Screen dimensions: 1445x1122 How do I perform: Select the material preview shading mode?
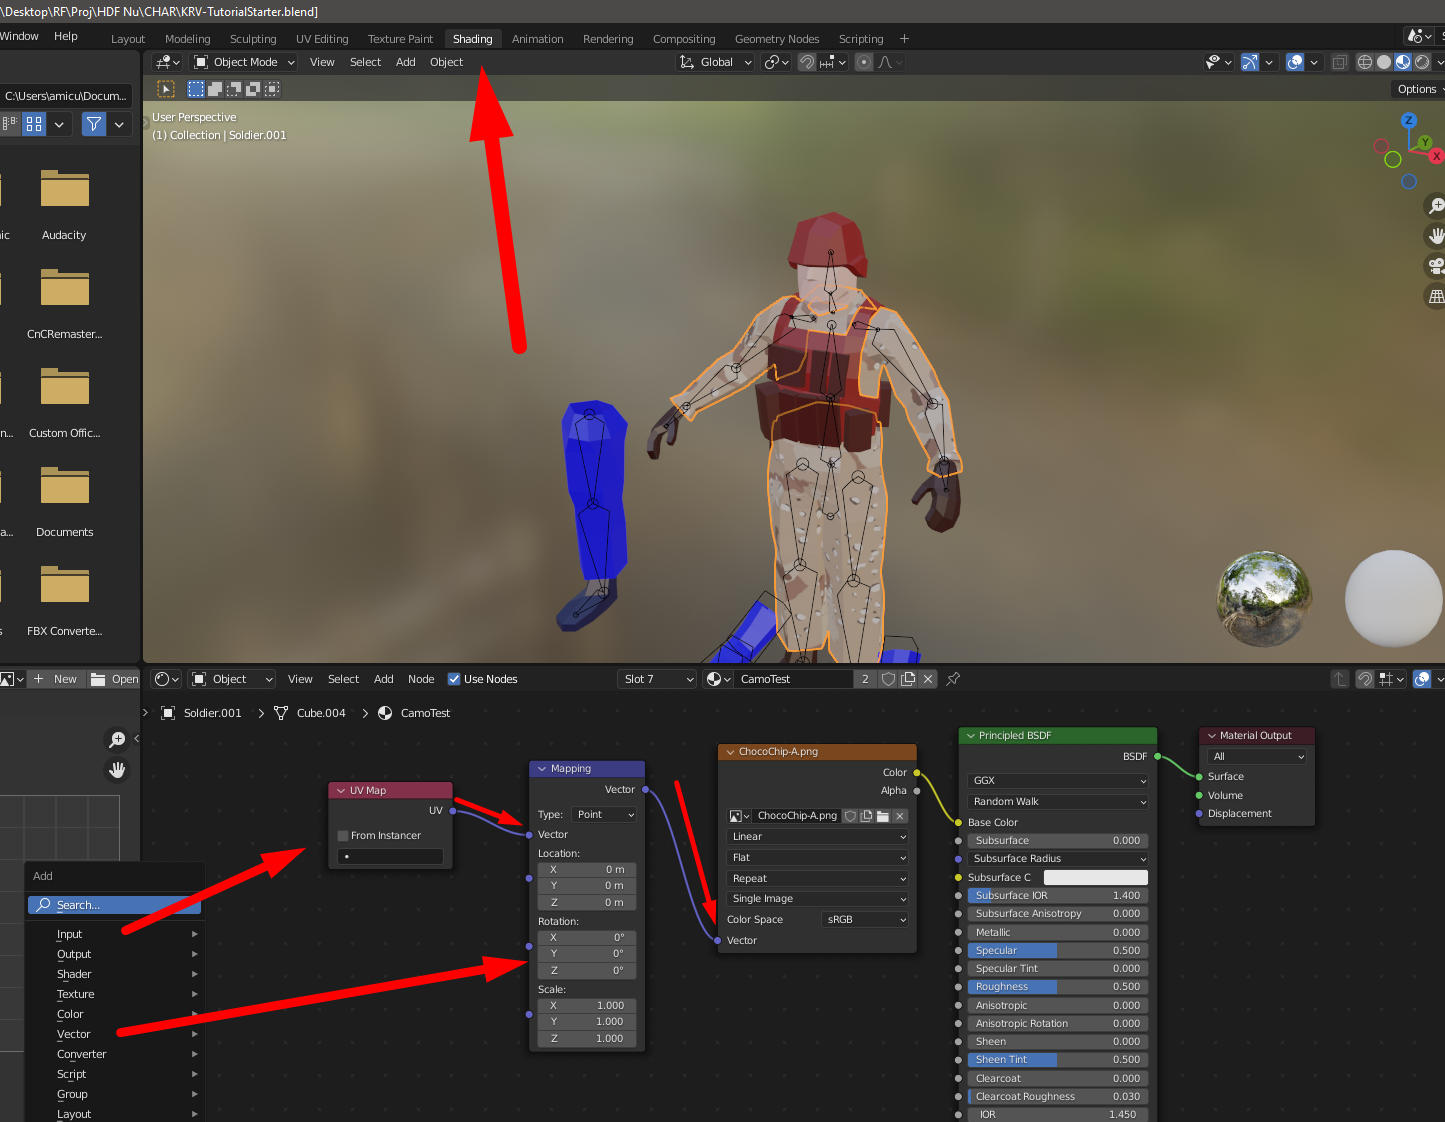[x=1403, y=62]
